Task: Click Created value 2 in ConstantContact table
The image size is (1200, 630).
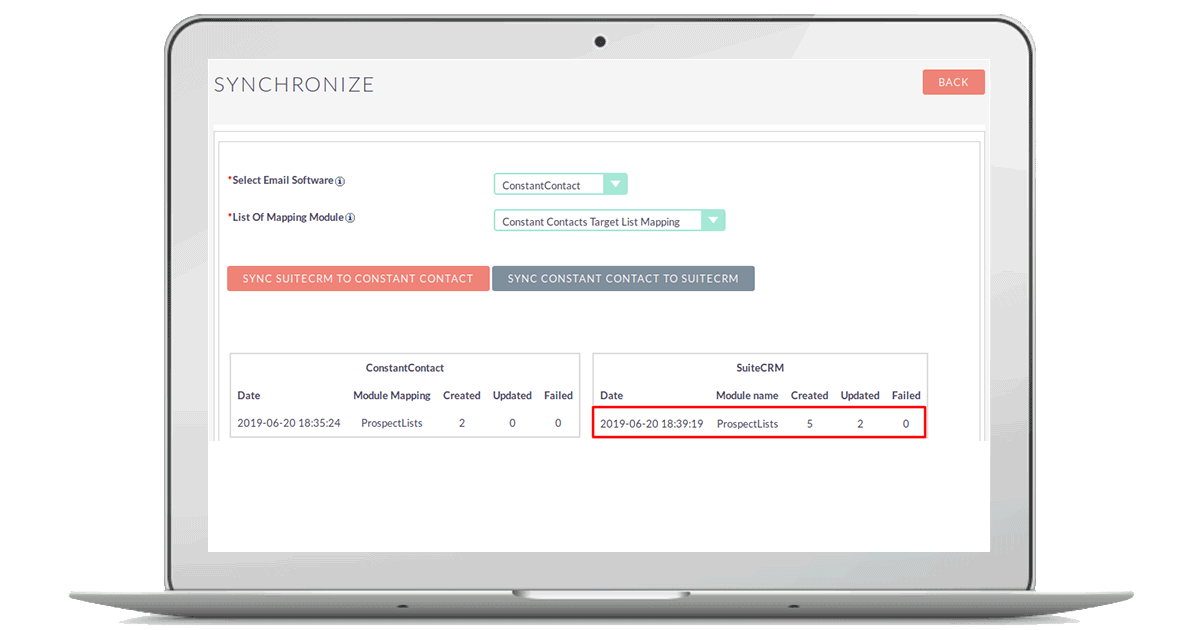Action: click(462, 423)
